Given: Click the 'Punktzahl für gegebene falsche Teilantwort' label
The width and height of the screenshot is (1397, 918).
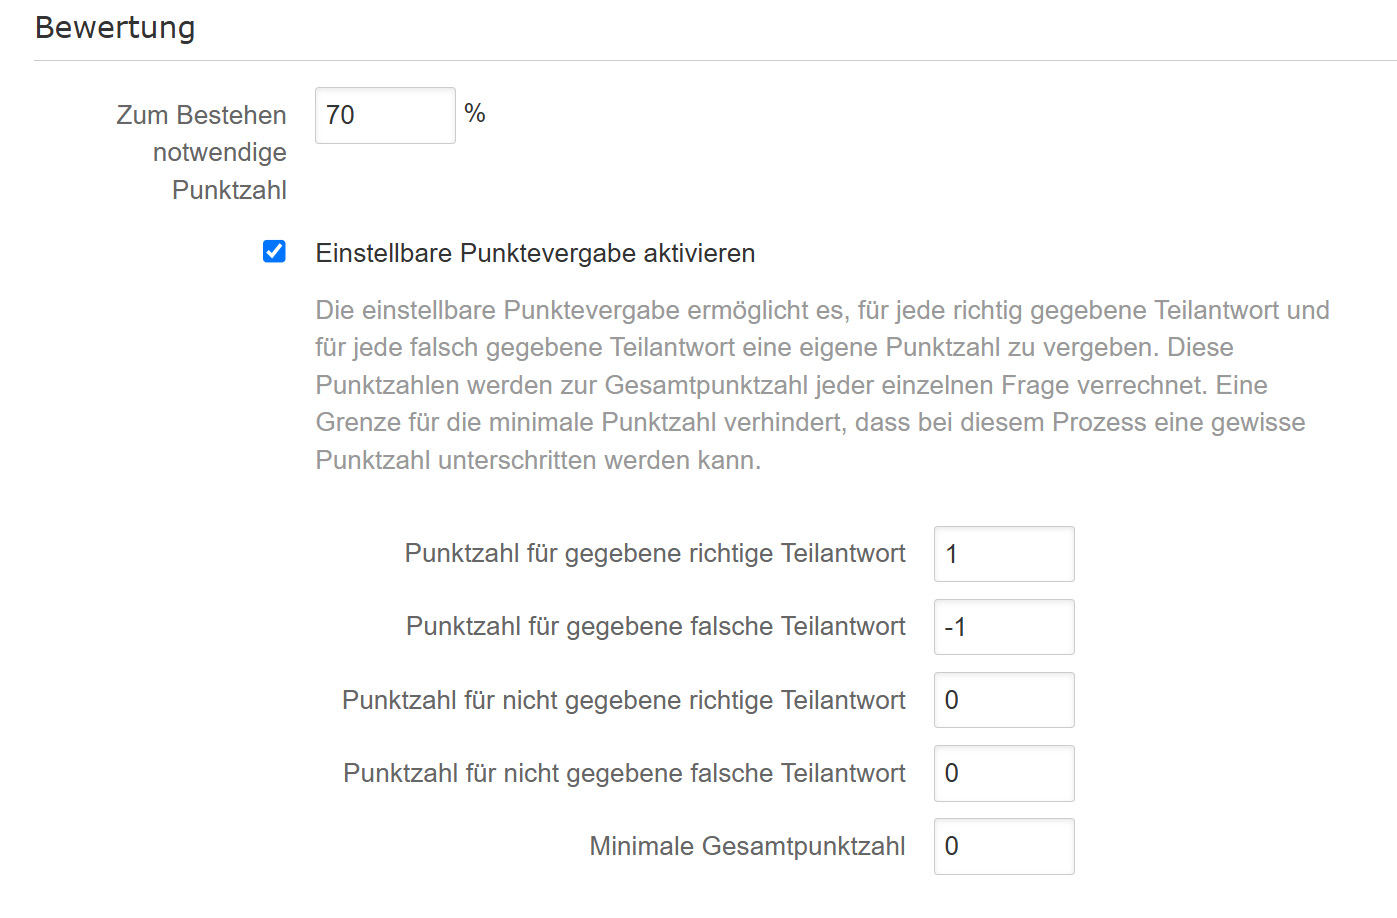Looking at the screenshot, I should point(655,627).
